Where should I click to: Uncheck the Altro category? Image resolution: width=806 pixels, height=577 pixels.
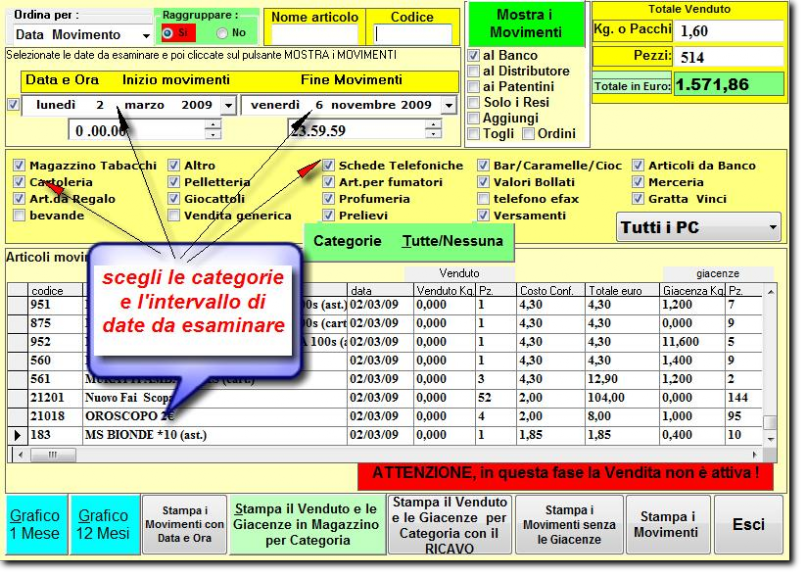(174, 165)
